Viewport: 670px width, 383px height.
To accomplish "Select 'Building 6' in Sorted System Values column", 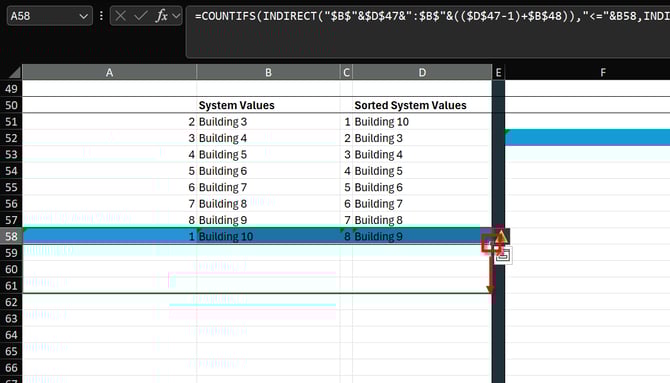I will click(422, 187).
